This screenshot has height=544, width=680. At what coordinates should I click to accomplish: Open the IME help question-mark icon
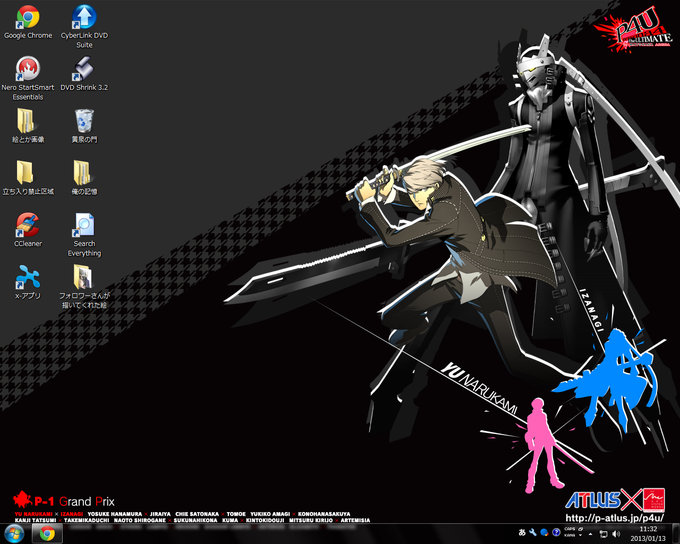[x=556, y=532]
